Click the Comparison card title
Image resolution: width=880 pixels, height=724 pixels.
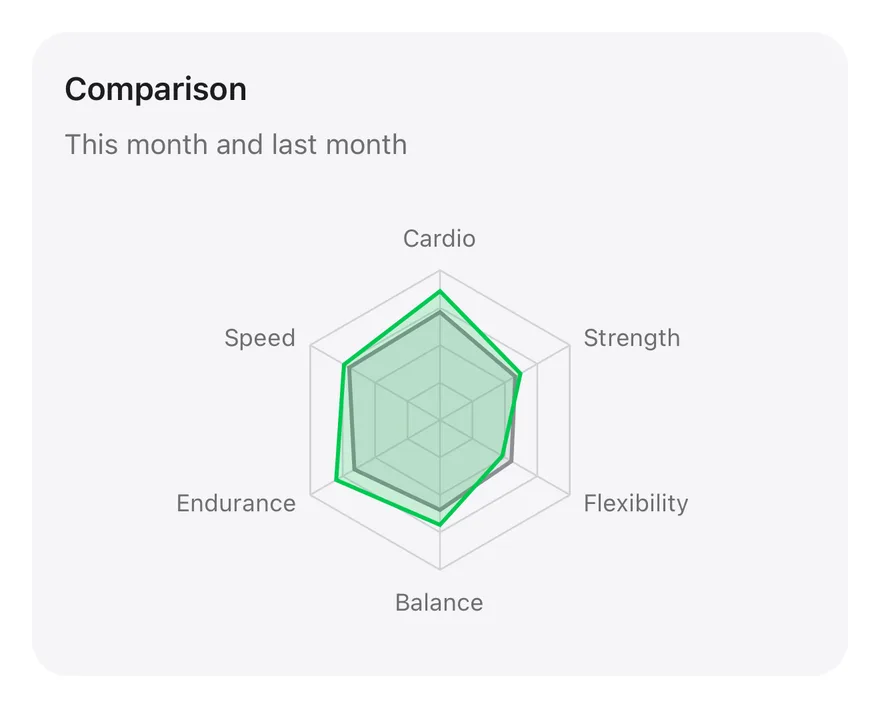[155, 89]
